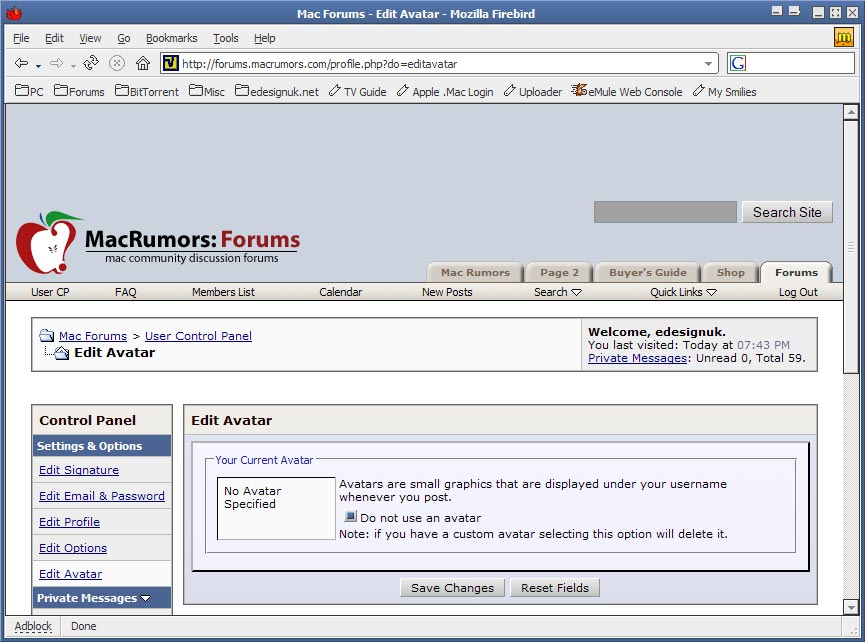
Task: Click the folder icon beside Mac Forums breadcrumb
Action: [47, 335]
